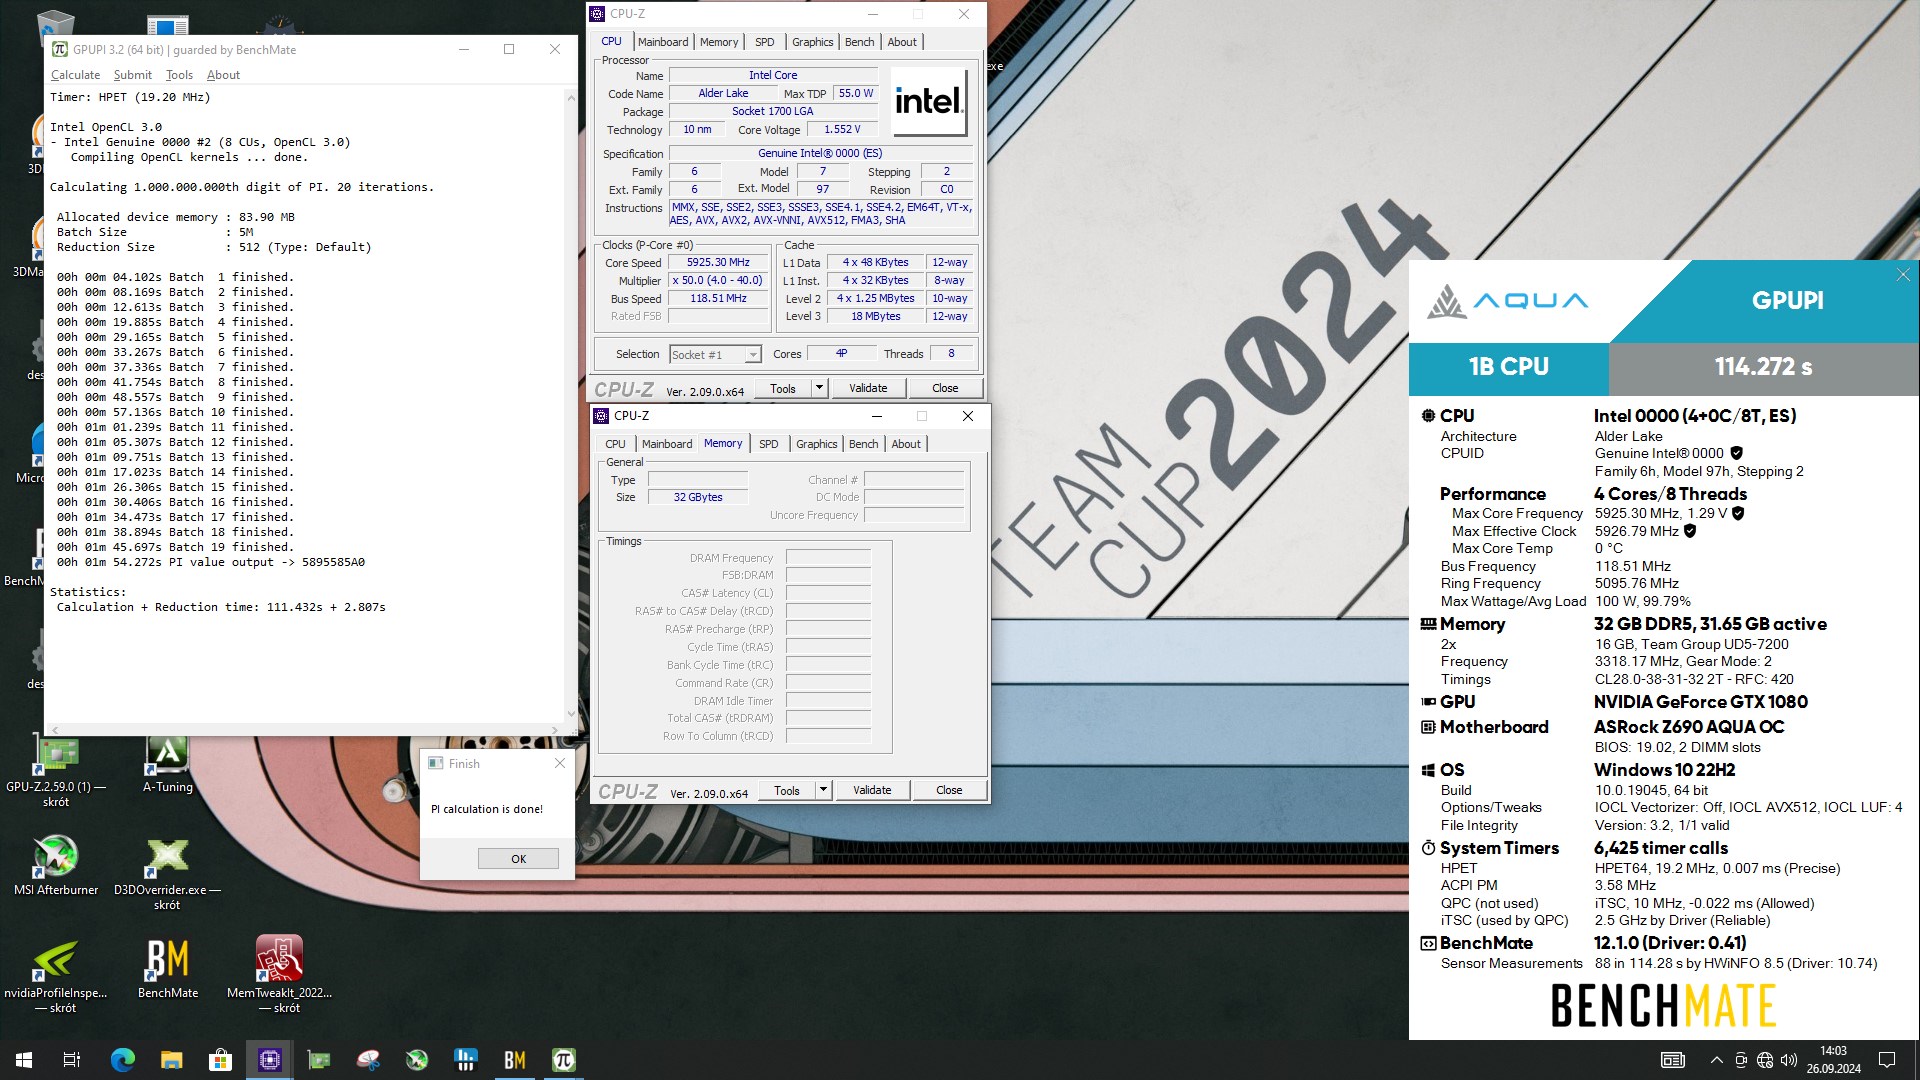Viewport: 1920px width, 1080px height.
Task: Open the GPU-Z taskbar icon
Action: (318, 1060)
